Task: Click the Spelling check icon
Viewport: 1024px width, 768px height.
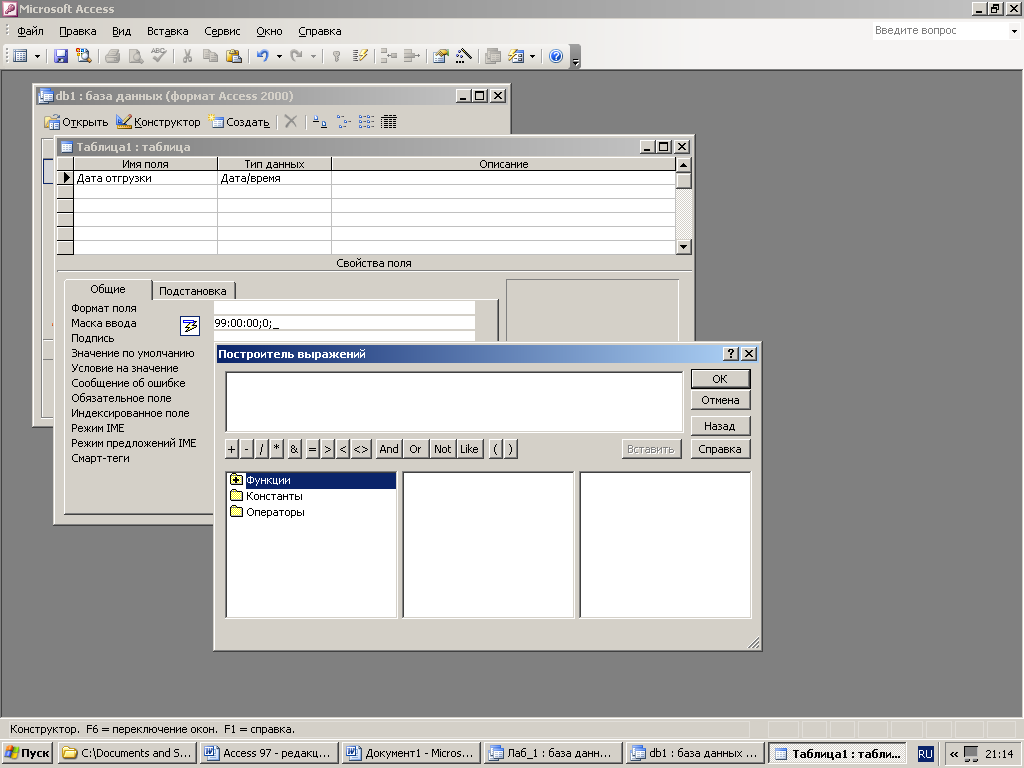Action: coord(158,56)
